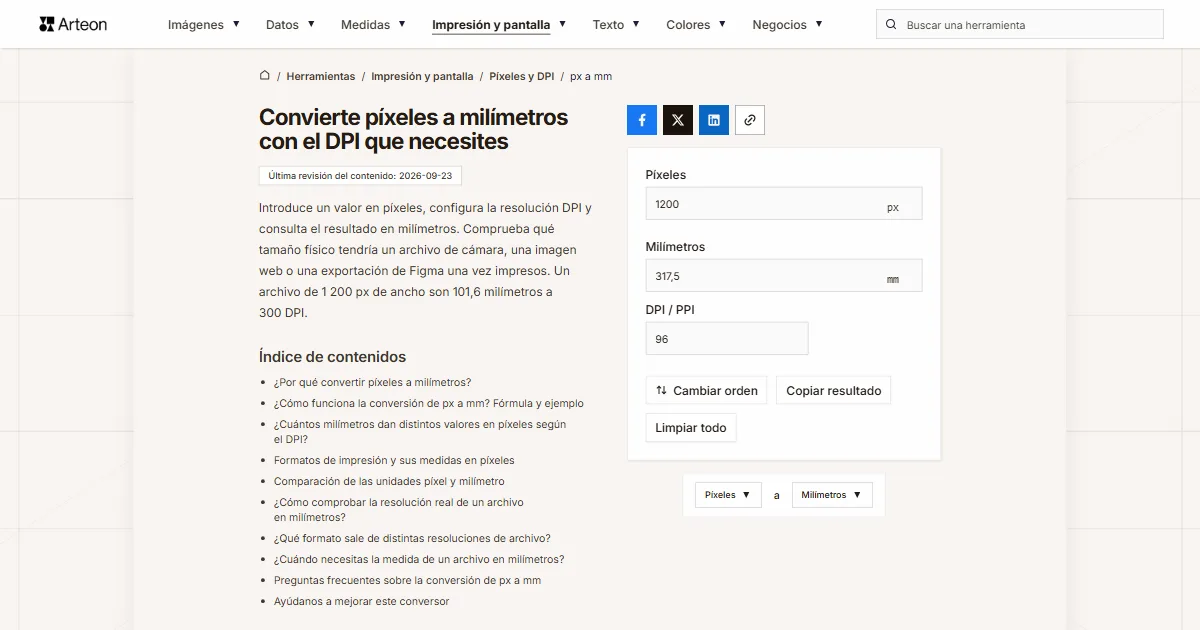Jump to ¿Cómo comprobar la resolución real?
This screenshot has height=630, width=1200.
tap(399, 509)
